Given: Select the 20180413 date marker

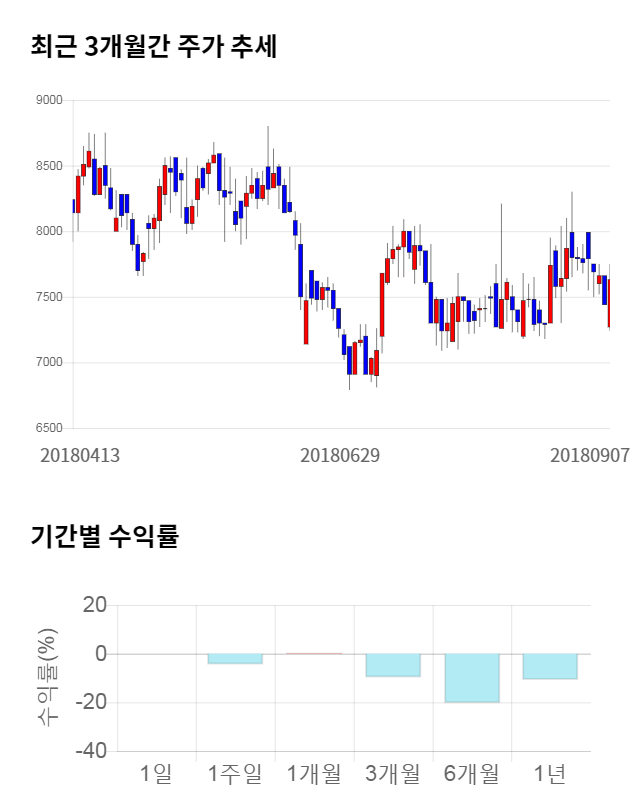Looking at the screenshot, I should pos(80,455).
